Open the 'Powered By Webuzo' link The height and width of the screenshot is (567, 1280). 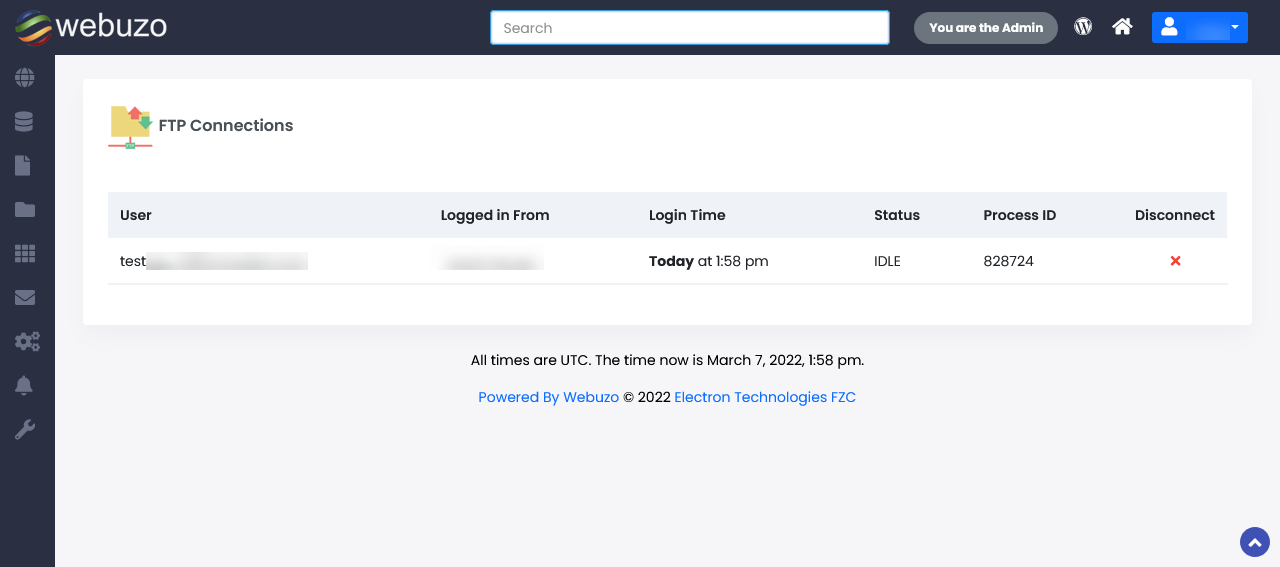pos(548,397)
